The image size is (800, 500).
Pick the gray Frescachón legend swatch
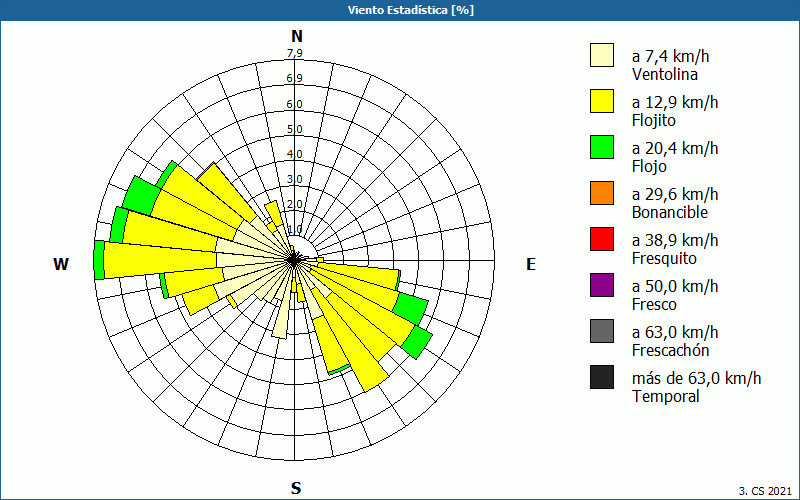coord(602,331)
